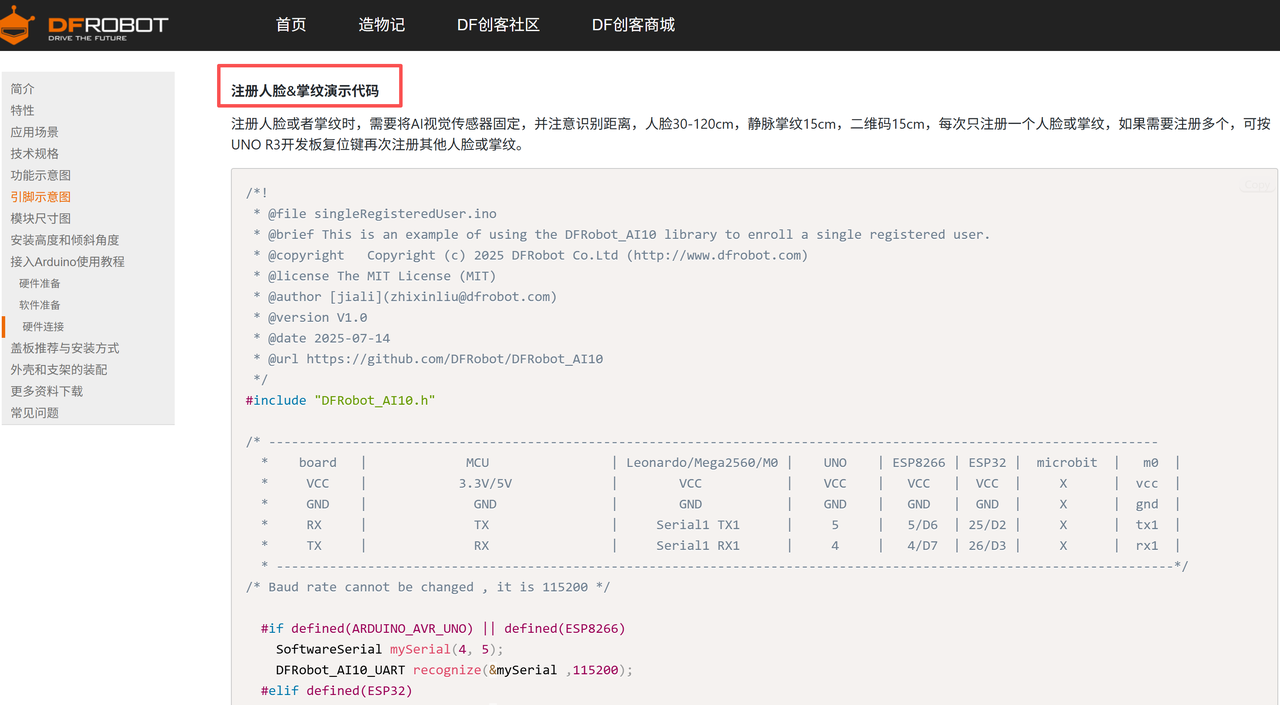
Task: Open 应用场景 section link
Action: point(35,132)
